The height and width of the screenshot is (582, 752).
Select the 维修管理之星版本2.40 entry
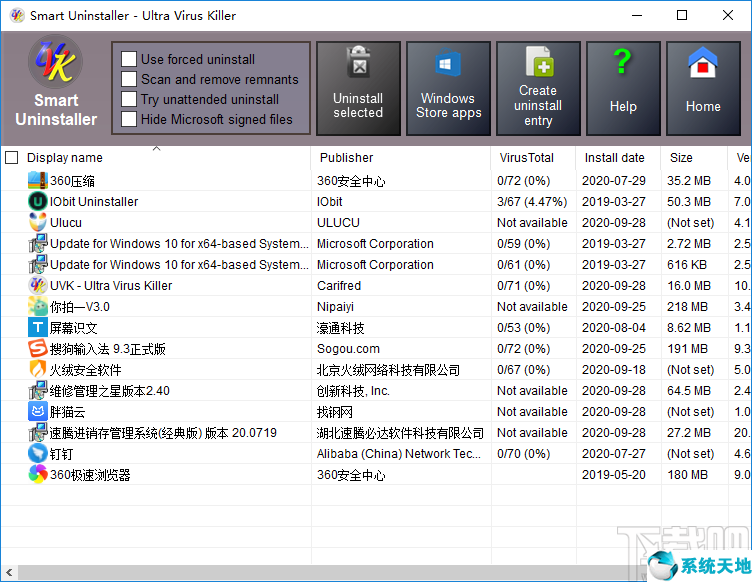pos(110,391)
